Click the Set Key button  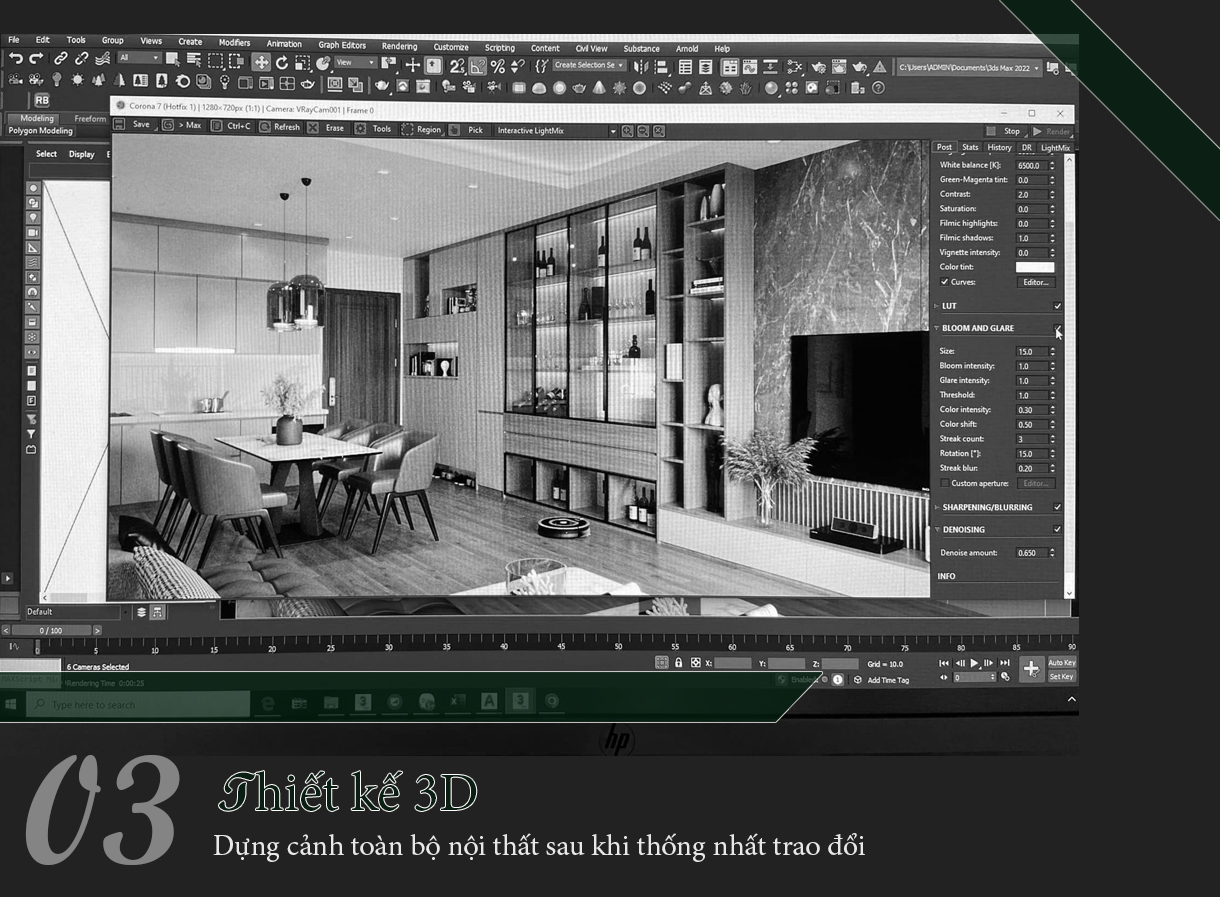tap(1061, 677)
